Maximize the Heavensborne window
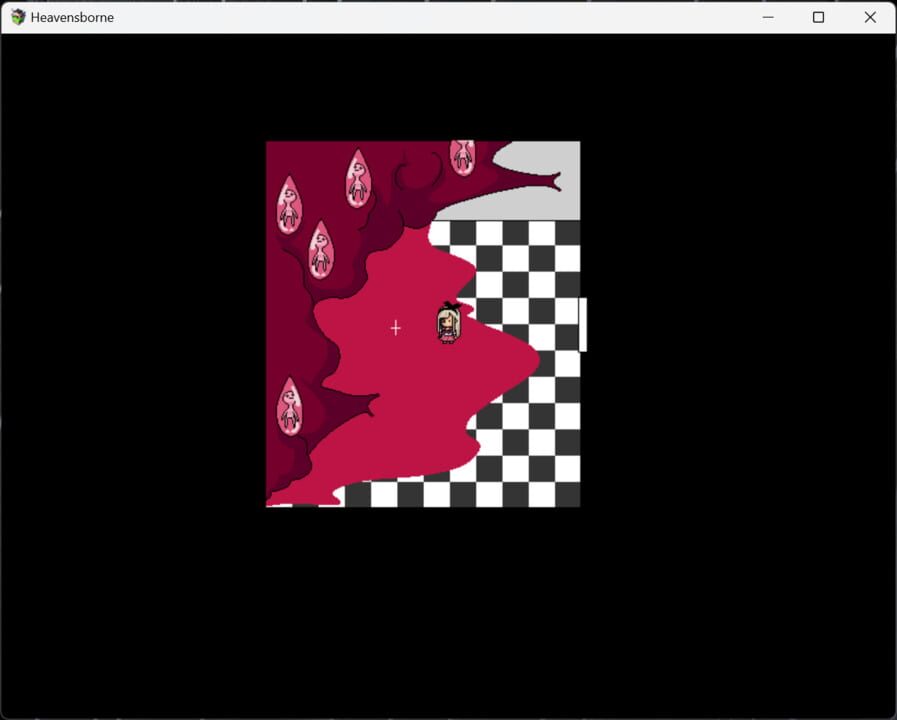The width and height of the screenshot is (897, 720). (819, 17)
